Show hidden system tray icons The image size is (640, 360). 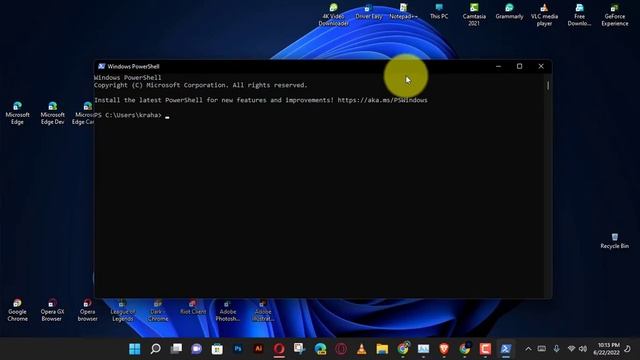pos(528,349)
